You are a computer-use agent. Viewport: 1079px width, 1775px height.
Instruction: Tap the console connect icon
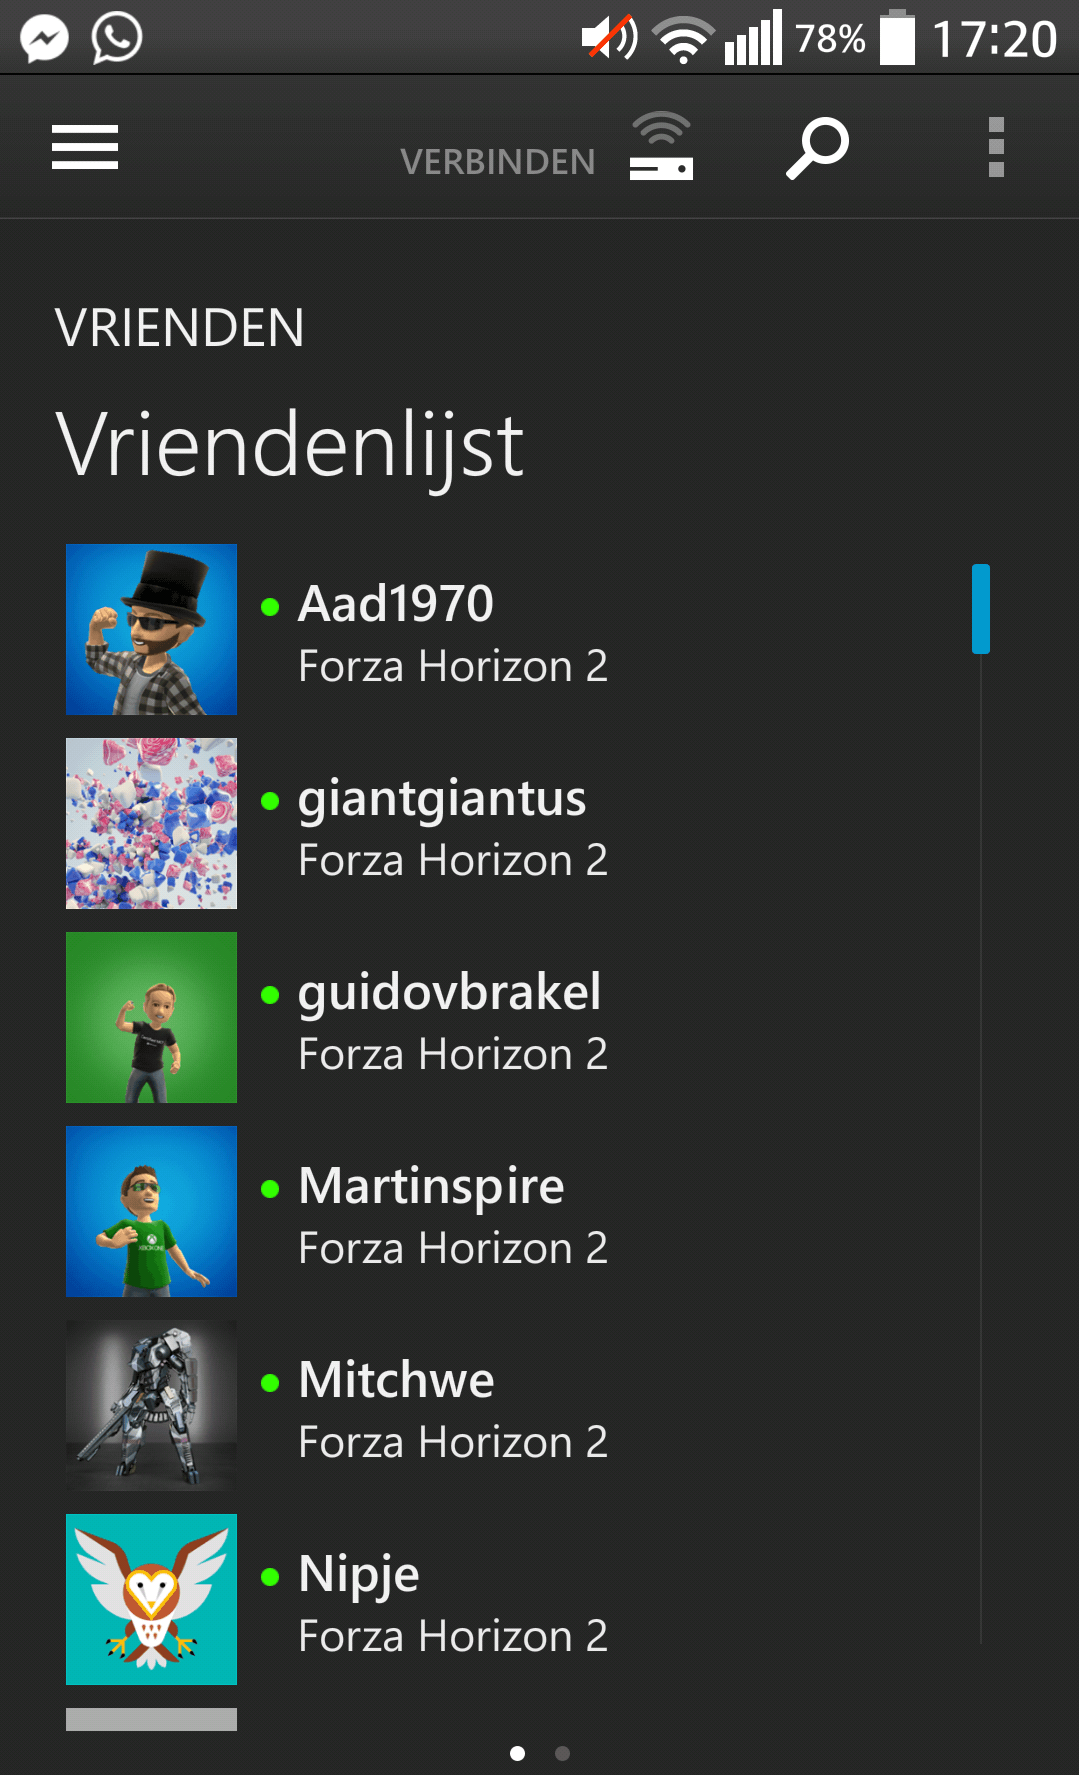tap(661, 147)
